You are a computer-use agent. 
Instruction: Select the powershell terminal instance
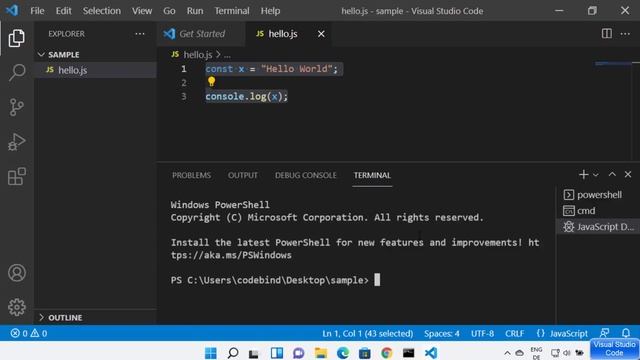point(598,195)
